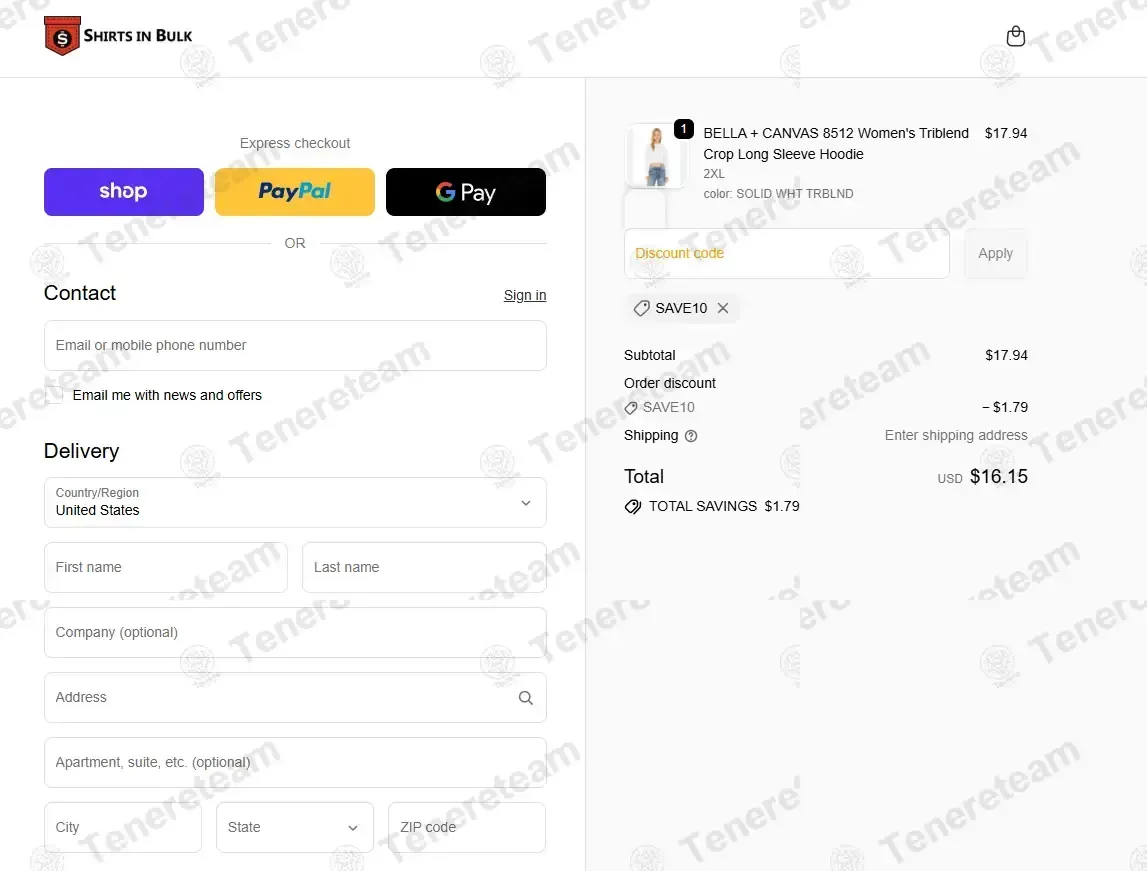Click the SAVE10 tag icon in chip
1147x871 pixels.
point(641,308)
